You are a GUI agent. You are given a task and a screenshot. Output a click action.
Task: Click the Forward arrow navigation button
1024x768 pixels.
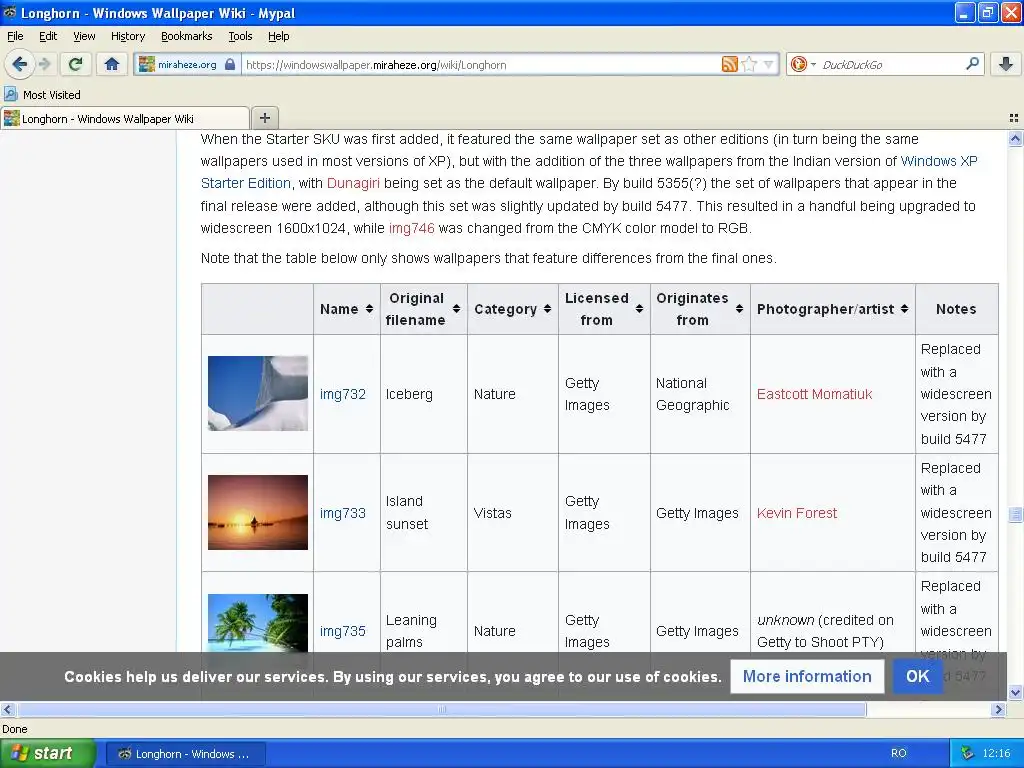(x=45, y=64)
